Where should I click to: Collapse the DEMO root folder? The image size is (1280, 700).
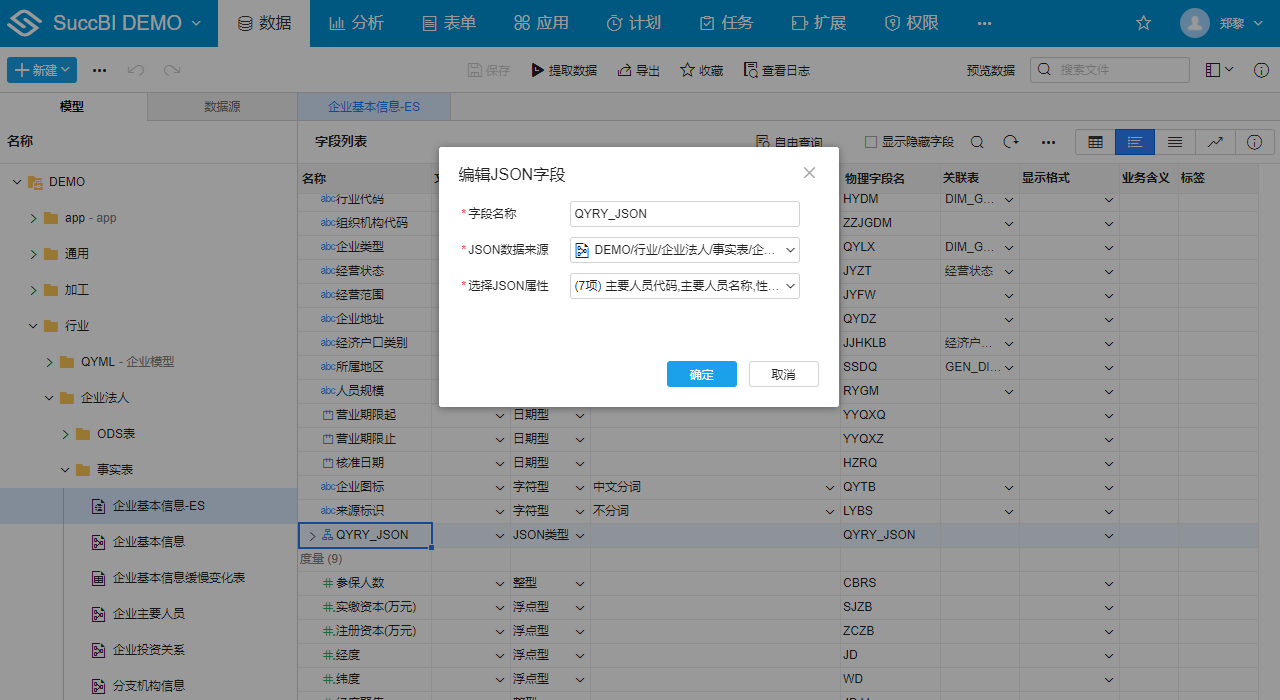click(17, 182)
